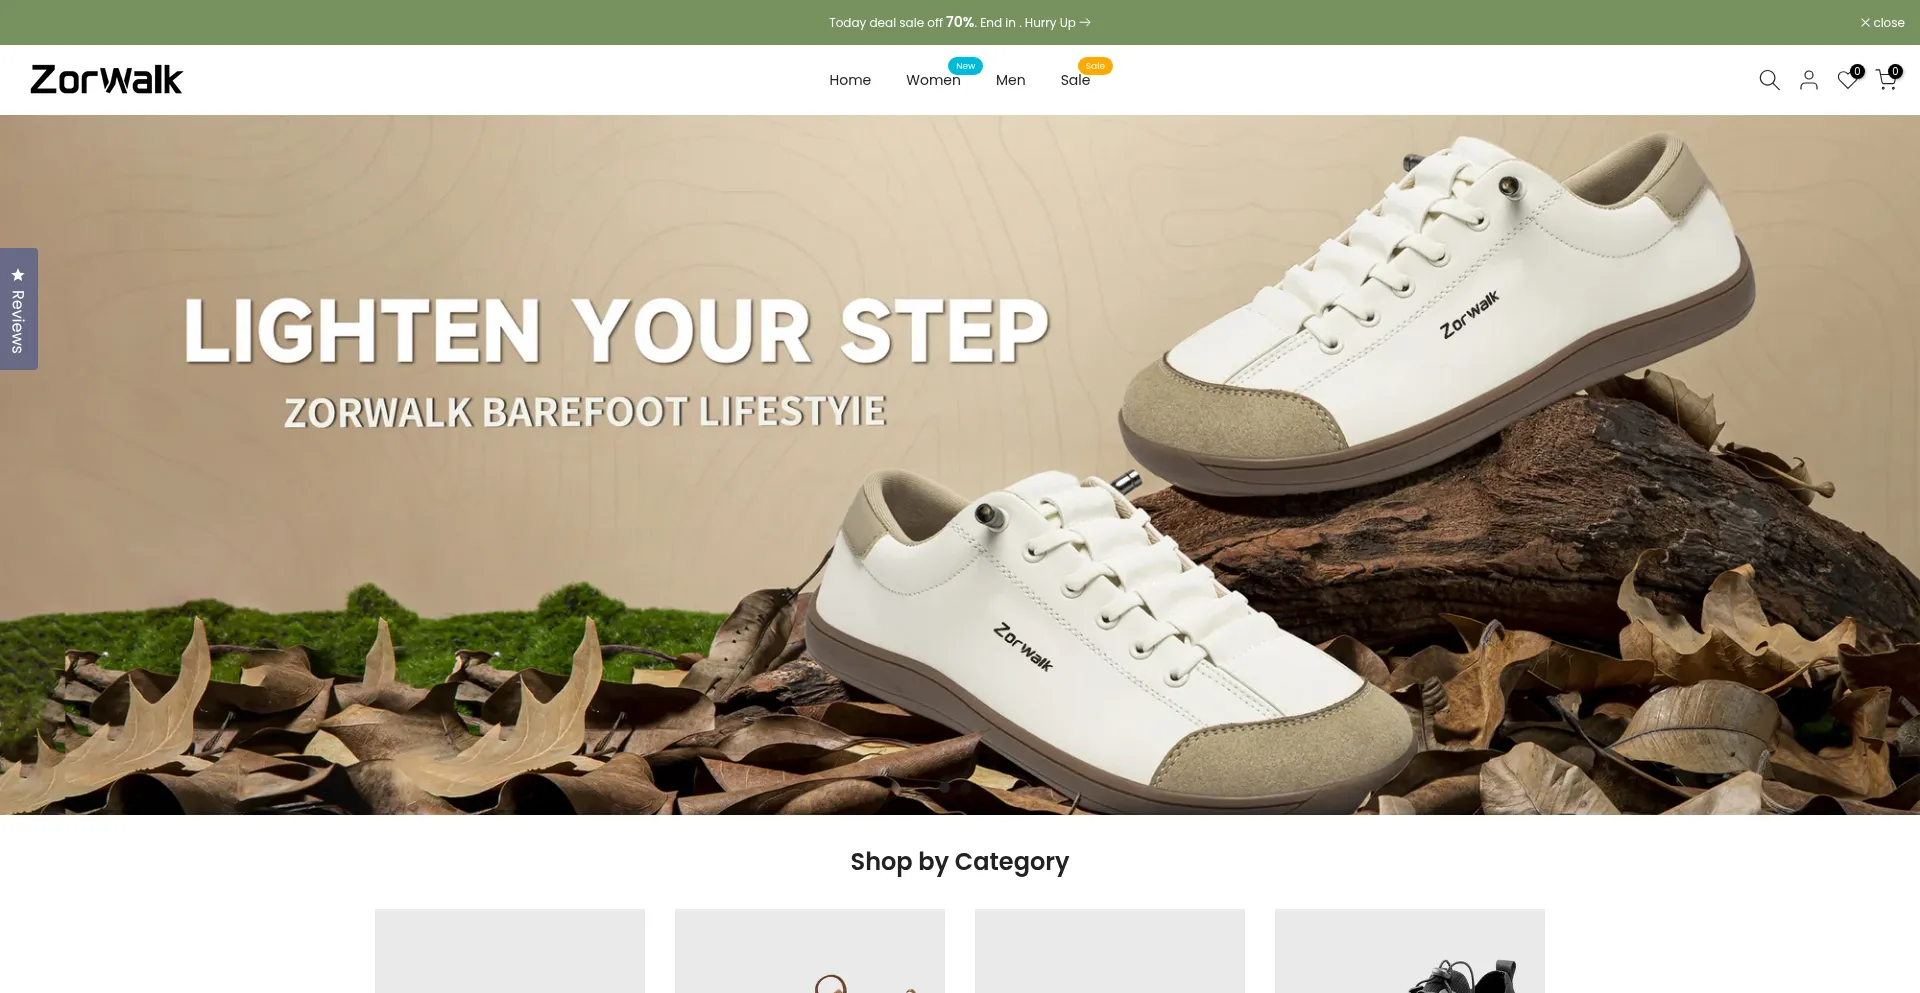Screen dimensions: 1920x993
Task: Click the blue New badge above Women
Action: click(965, 66)
